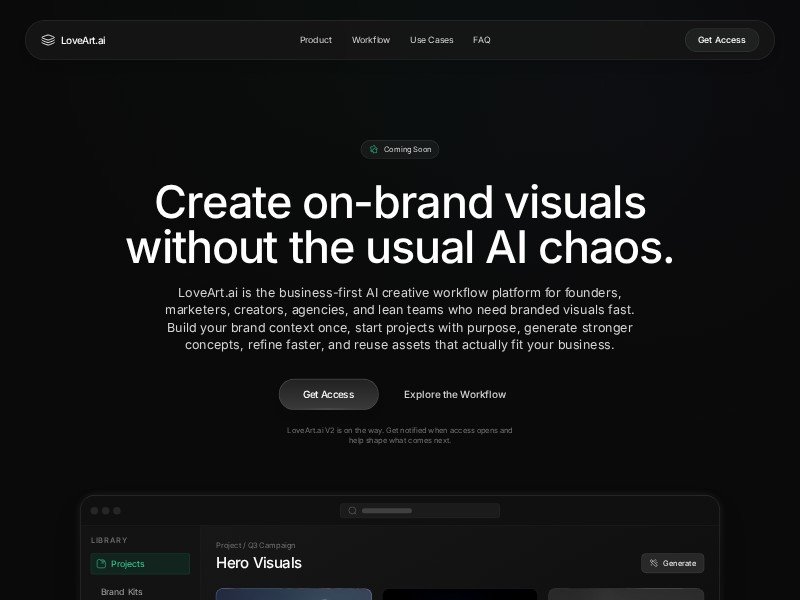The width and height of the screenshot is (800, 600).
Task: Click the sparkle icon in Coming Soon badge
Action: pyautogui.click(x=374, y=150)
